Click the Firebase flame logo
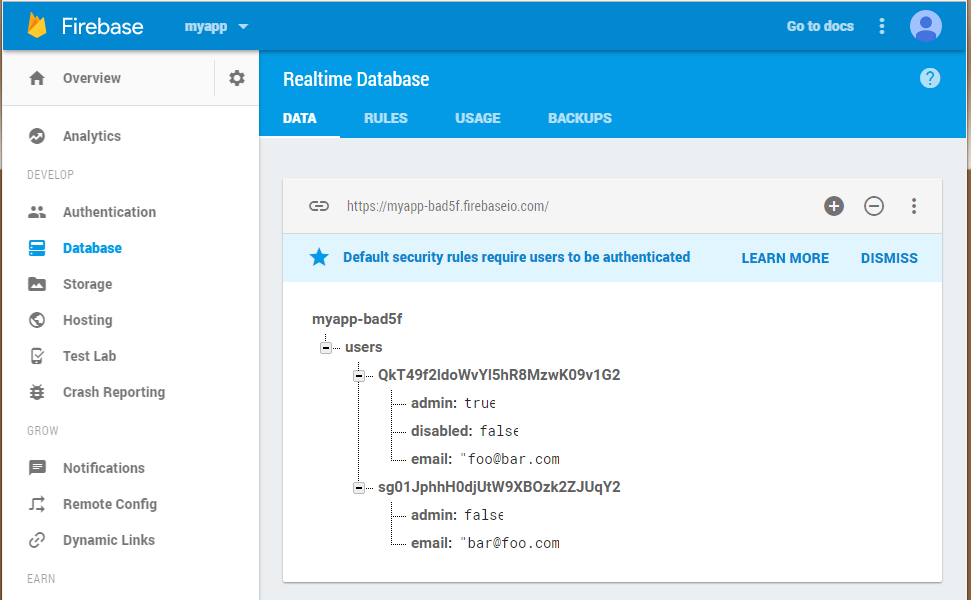The image size is (971, 600). click(x=37, y=26)
